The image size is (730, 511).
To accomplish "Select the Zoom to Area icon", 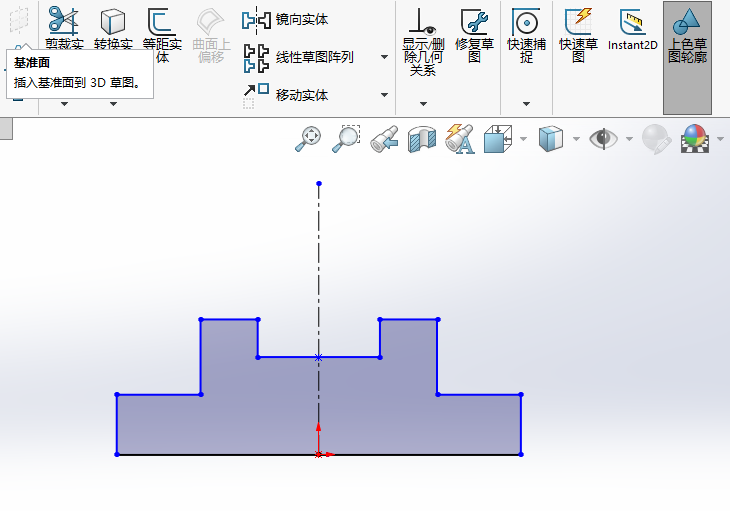I will point(346,139).
